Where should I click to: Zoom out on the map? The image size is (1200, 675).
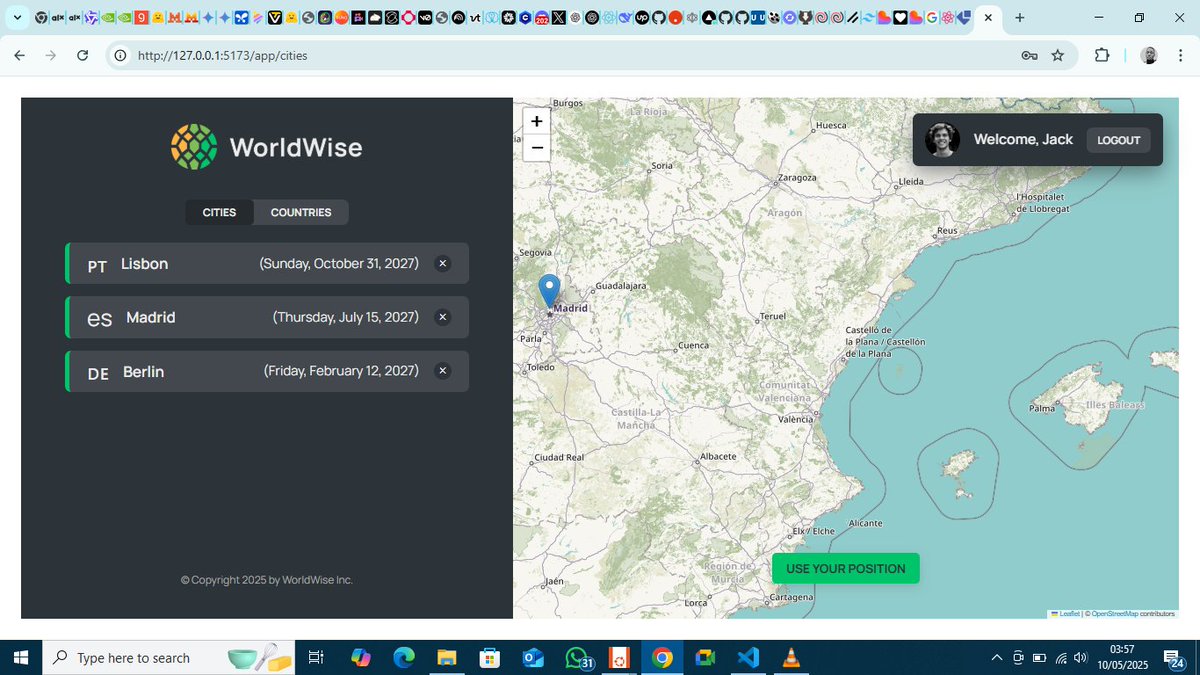click(537, 148)
